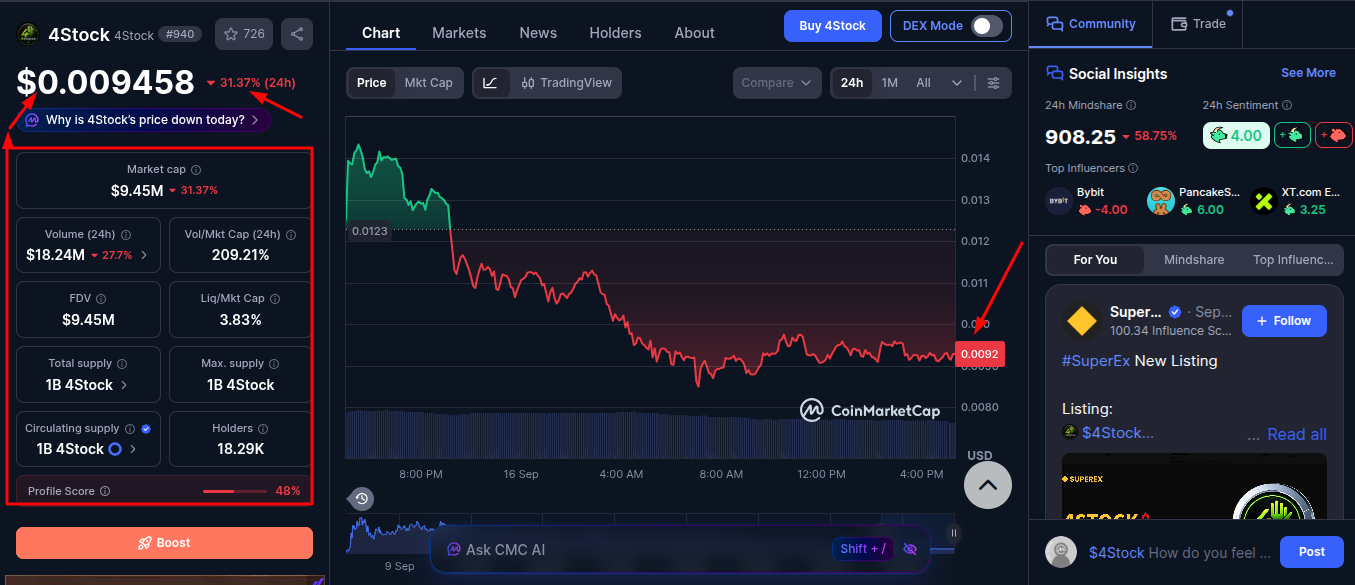Click Circulating supply info icon
1355x585 pixels.
pyautogui.click(x=129, y=428)
